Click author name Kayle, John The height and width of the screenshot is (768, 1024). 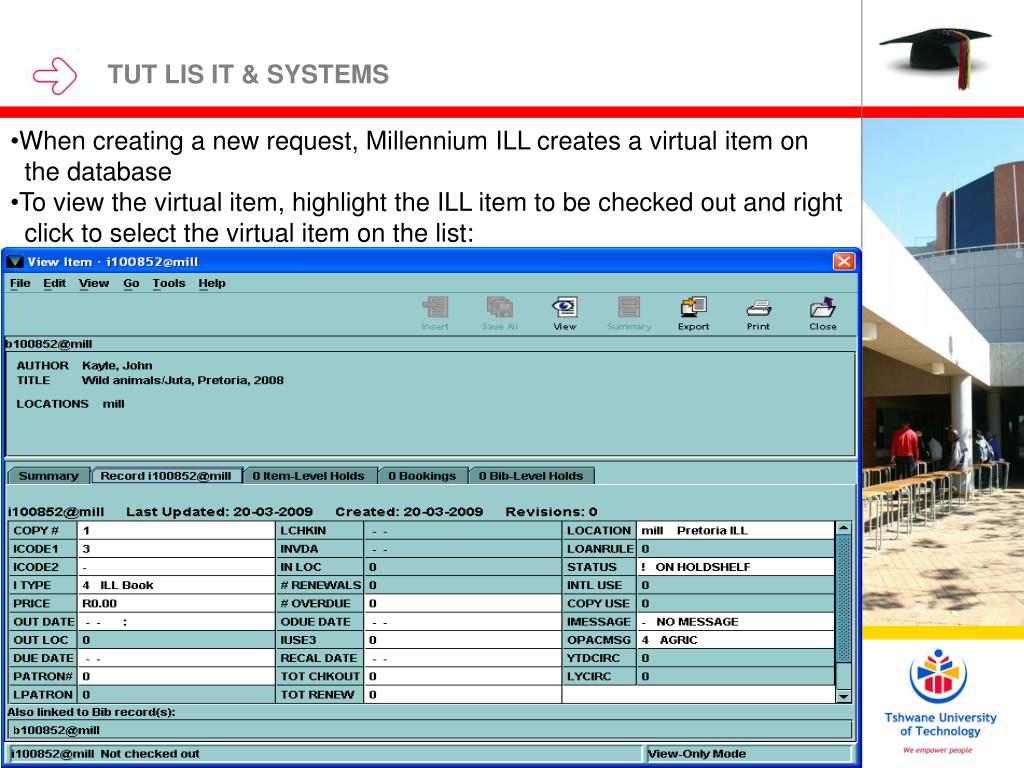click(117, 366)
